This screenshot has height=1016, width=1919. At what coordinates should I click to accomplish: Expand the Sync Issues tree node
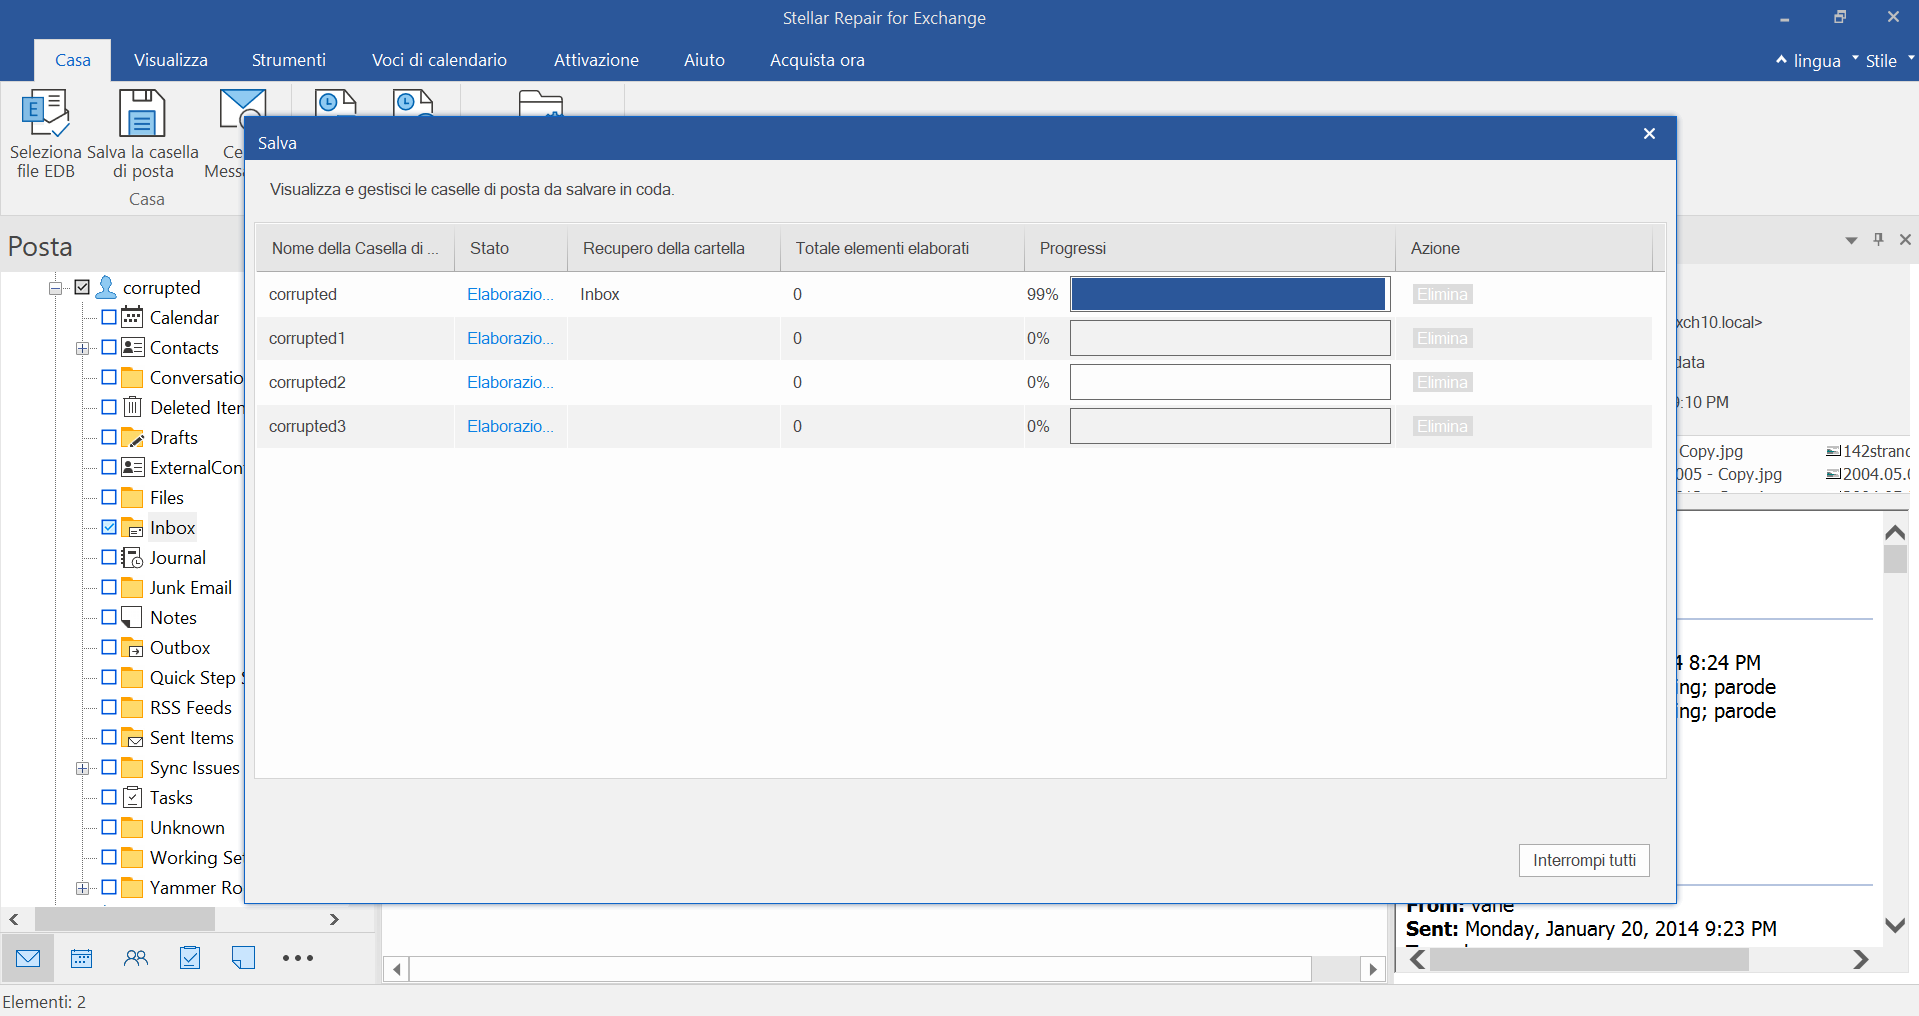(82, 768)
